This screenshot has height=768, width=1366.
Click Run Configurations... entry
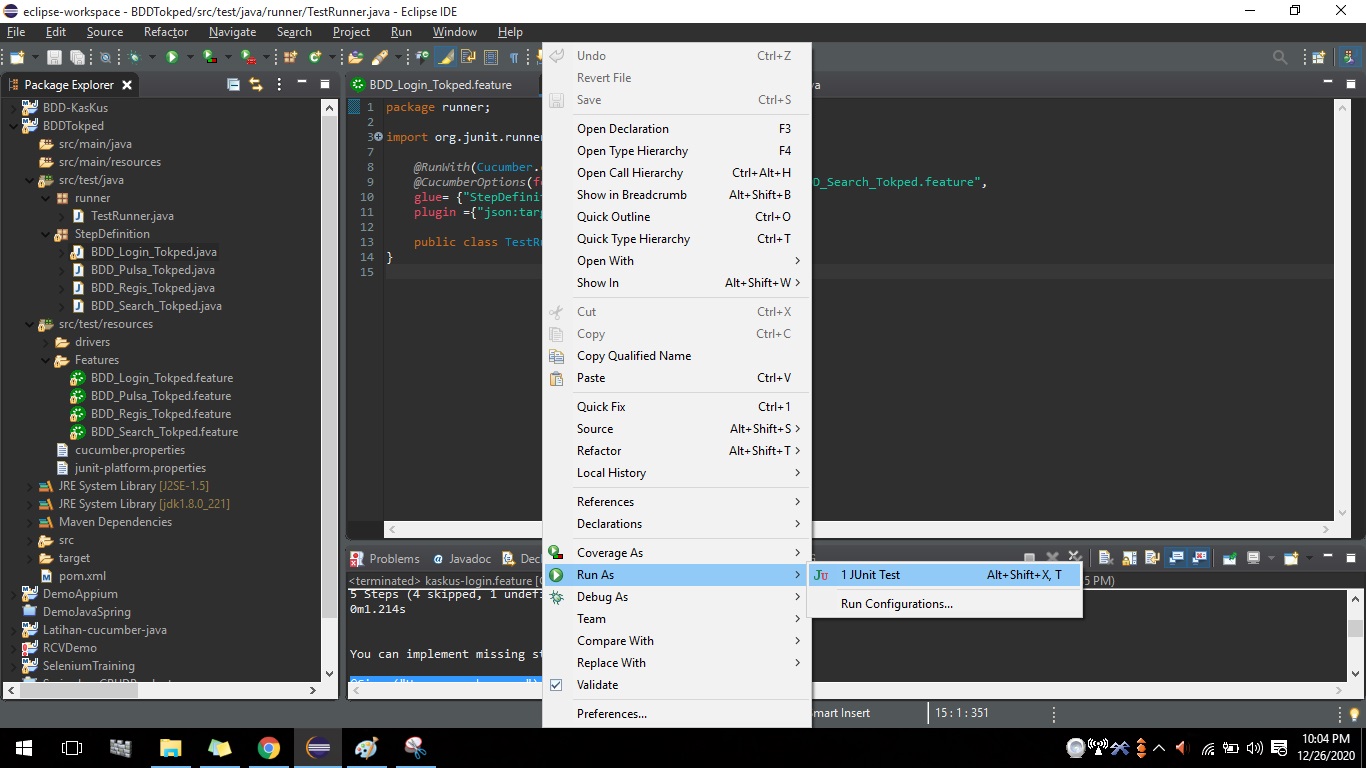click(896, 604)
